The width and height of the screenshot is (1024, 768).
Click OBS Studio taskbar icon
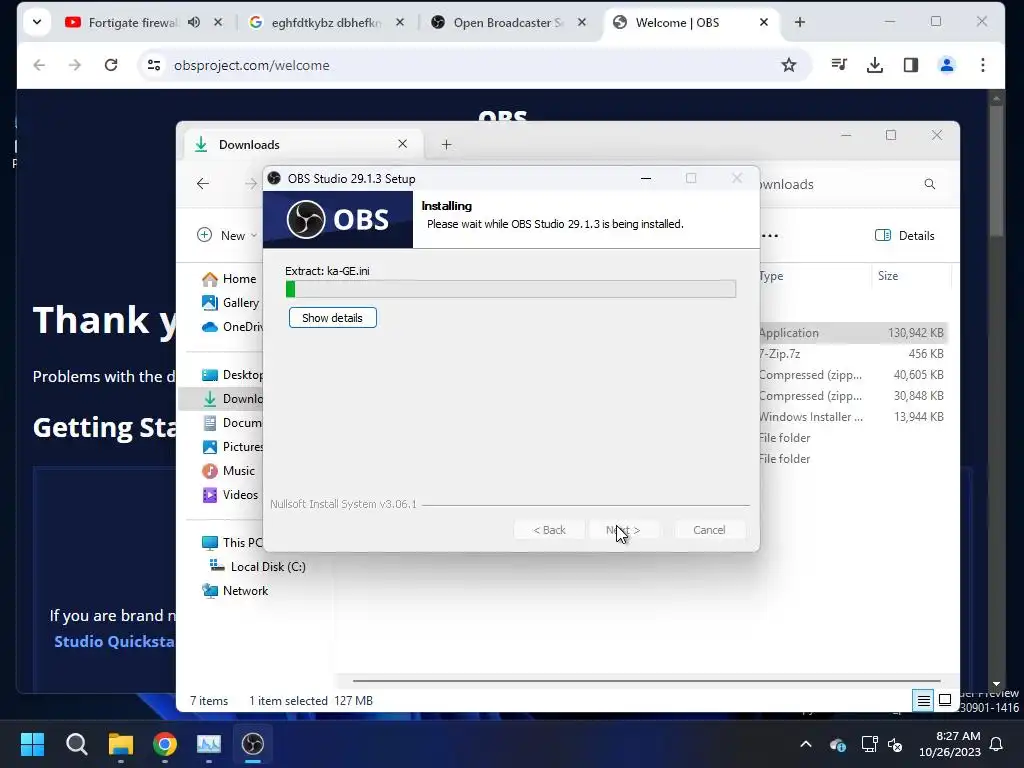tap(253, 744)
